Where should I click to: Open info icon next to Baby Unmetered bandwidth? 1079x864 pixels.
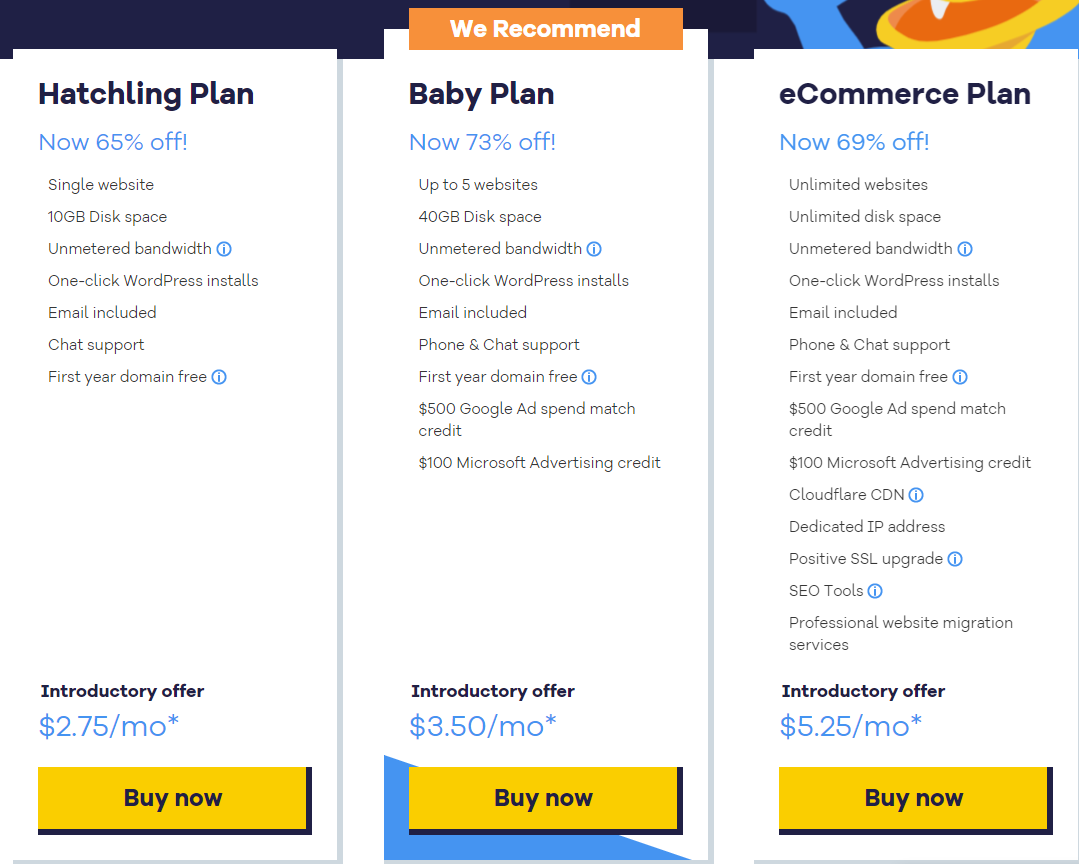pyautogui.click(x=594, y=249)
